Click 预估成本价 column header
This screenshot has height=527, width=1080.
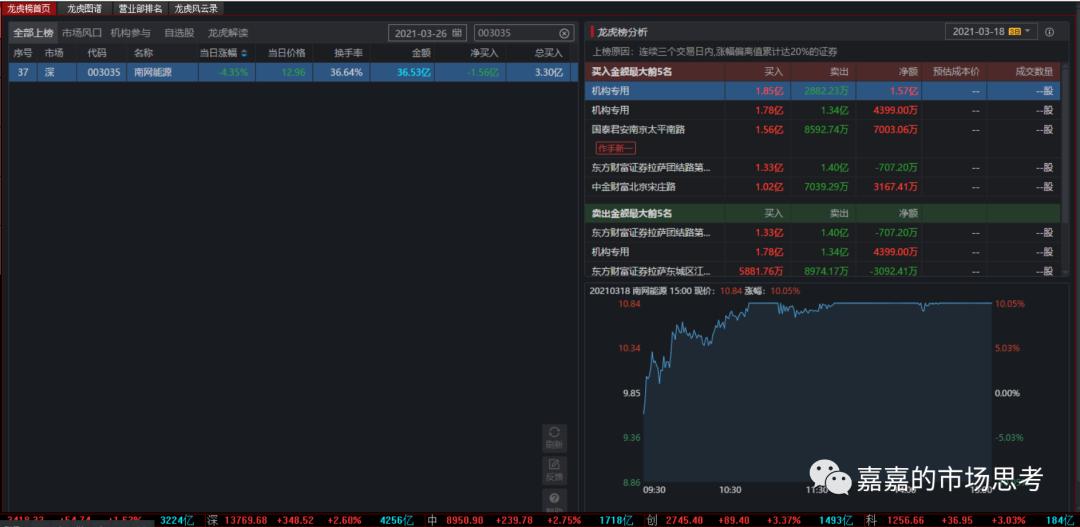(956, 71)
